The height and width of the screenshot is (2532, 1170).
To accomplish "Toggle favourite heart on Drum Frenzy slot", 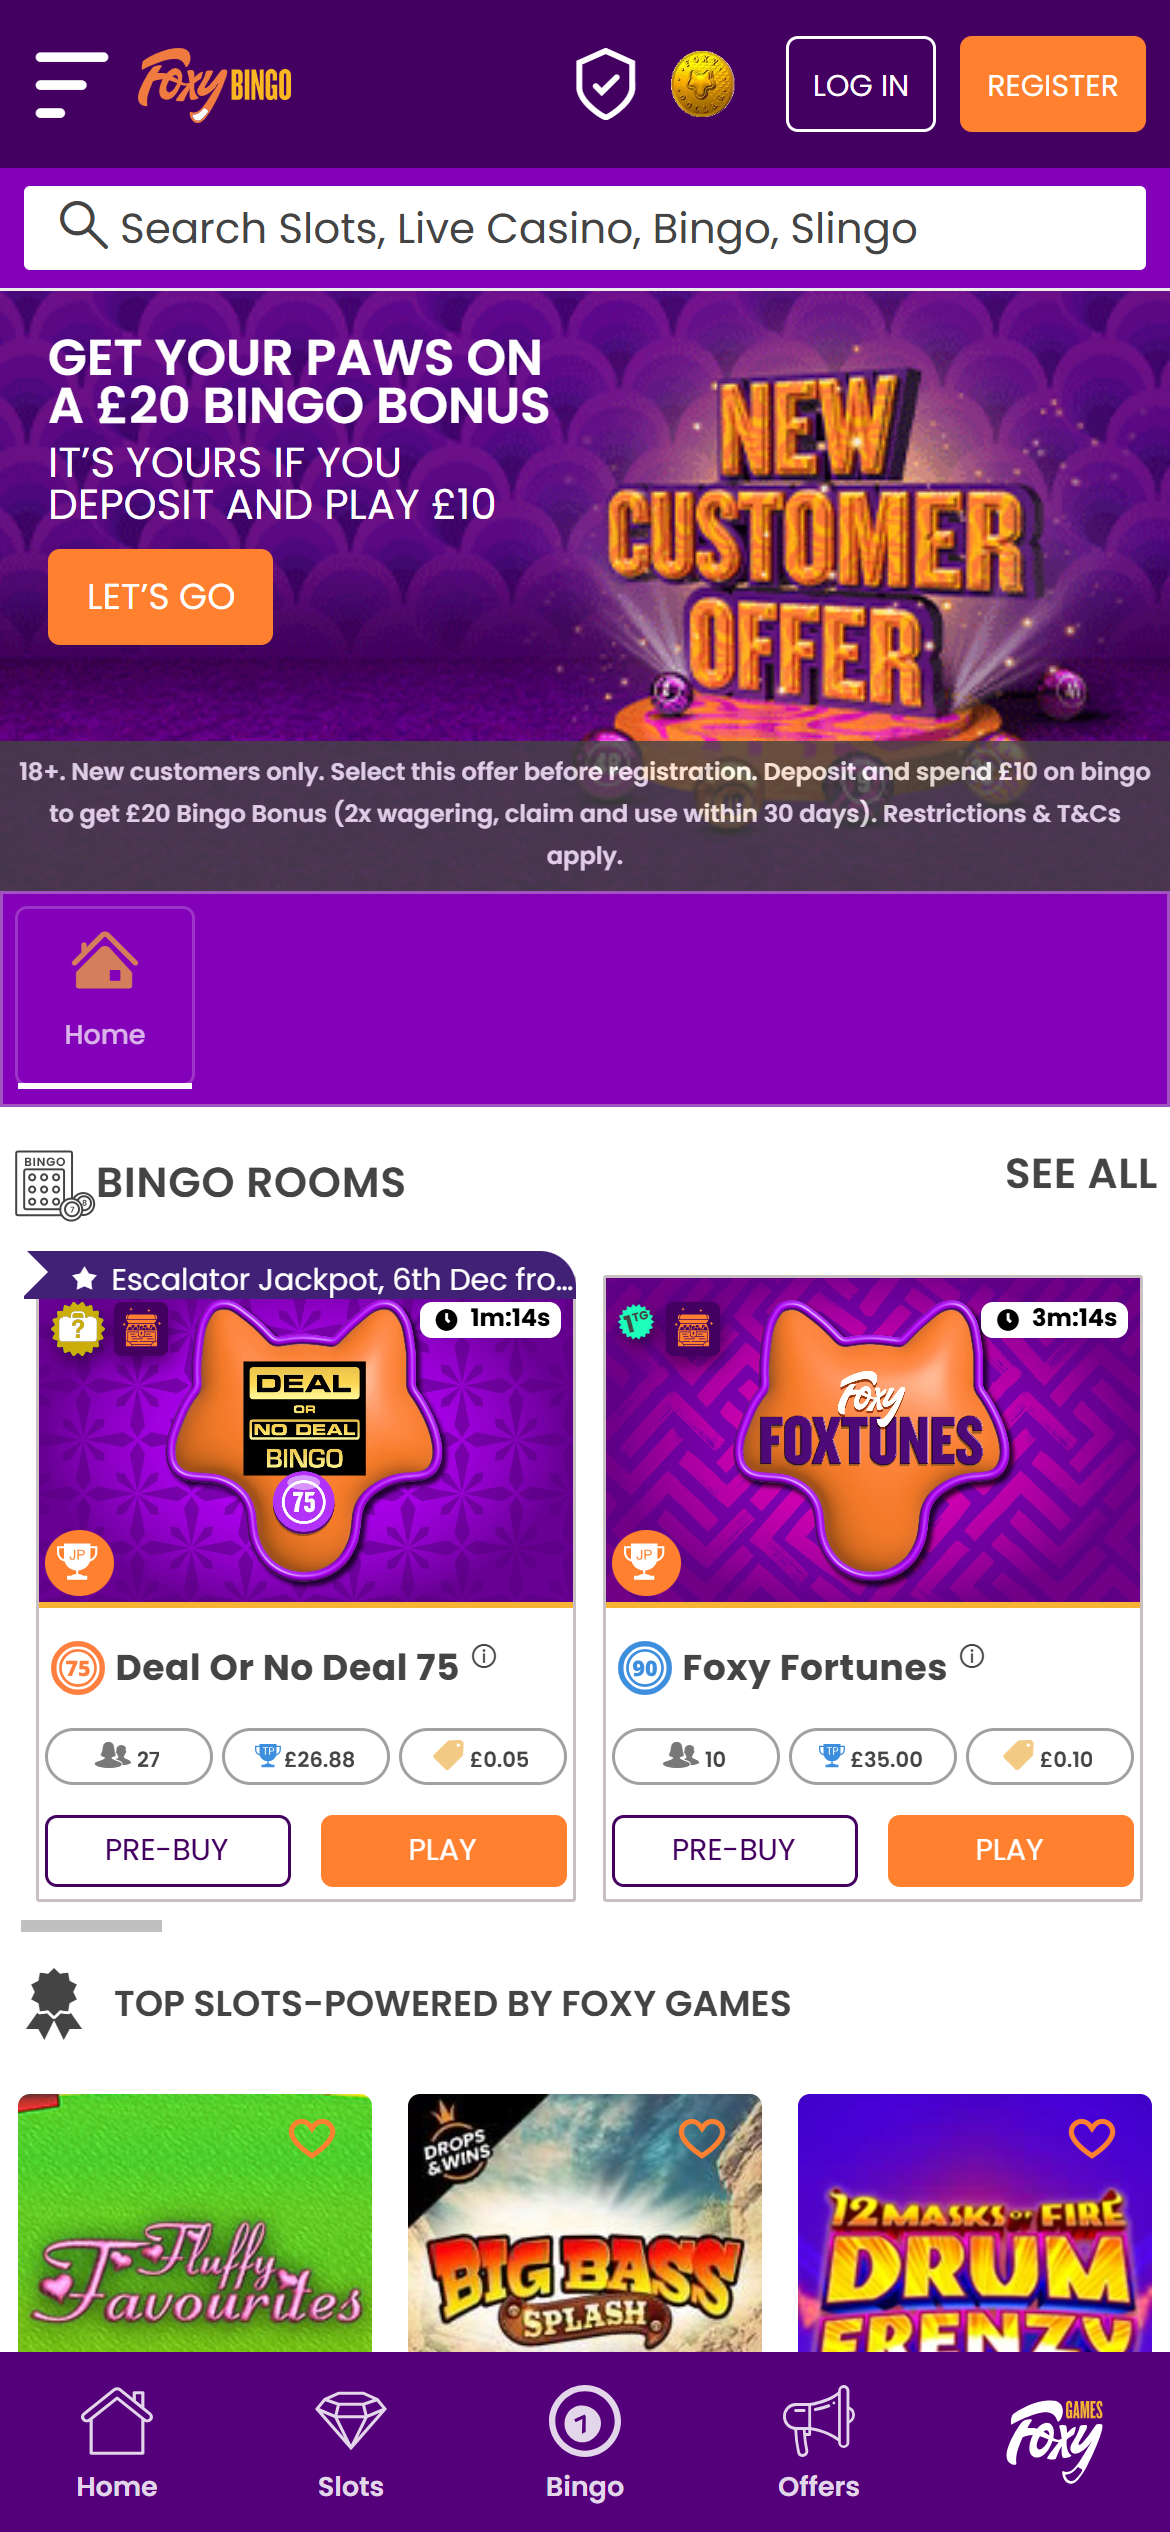I will tap(1092, 2137).
